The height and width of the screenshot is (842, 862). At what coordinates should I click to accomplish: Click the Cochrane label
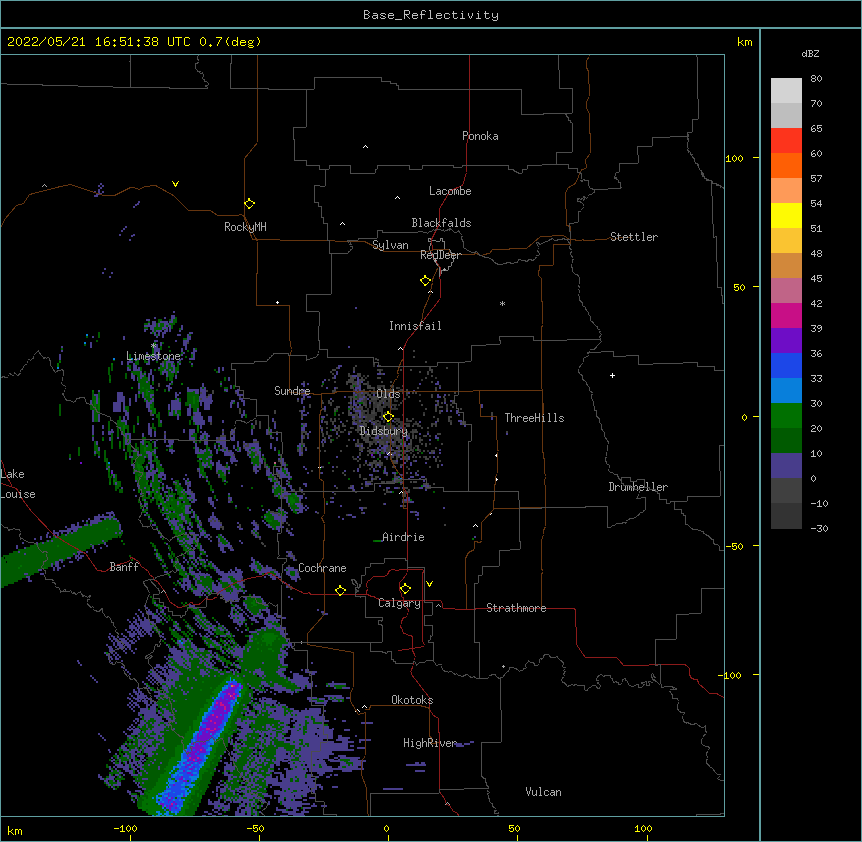[x=322, y=568]
